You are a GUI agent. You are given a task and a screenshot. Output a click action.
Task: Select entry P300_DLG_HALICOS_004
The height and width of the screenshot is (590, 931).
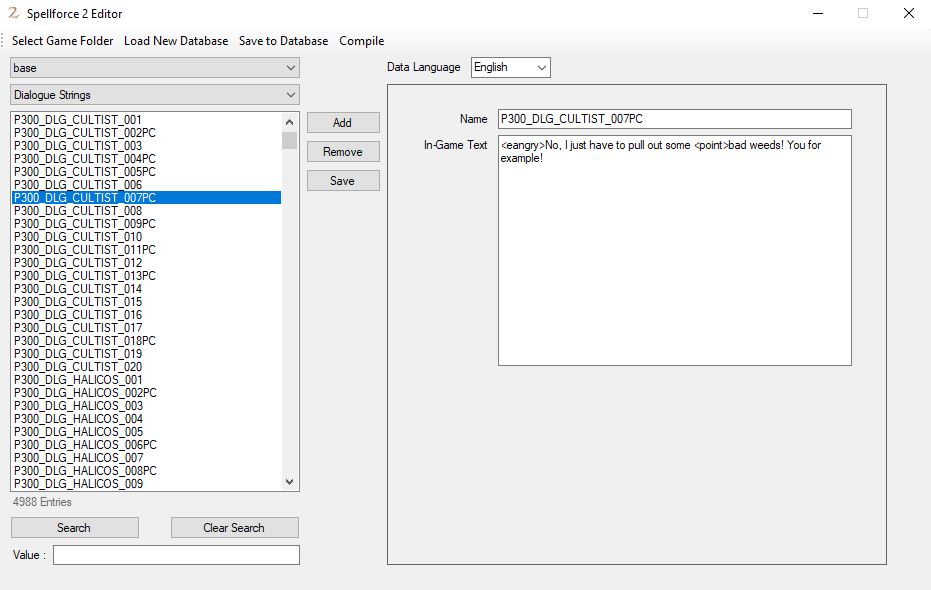pyautogui.click(x=146, y=419)
